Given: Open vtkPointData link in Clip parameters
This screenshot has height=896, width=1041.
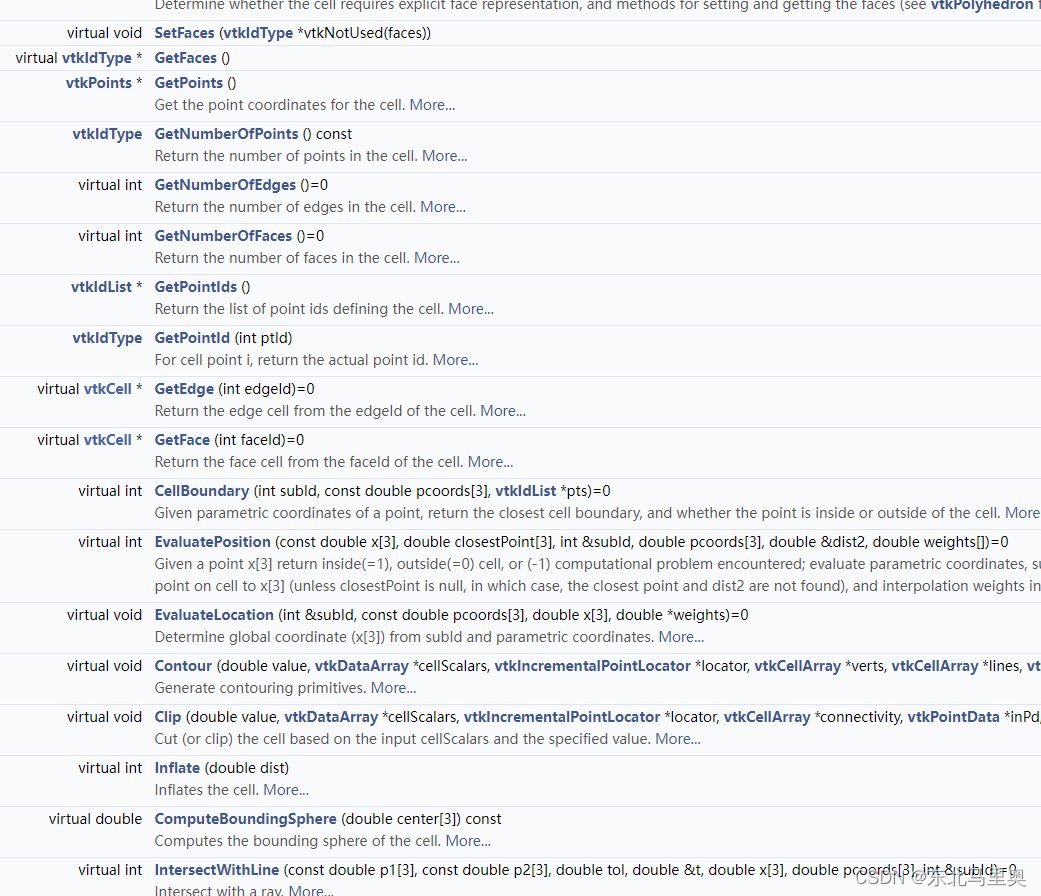Looking at the screenshot, I should coord(953,718).
